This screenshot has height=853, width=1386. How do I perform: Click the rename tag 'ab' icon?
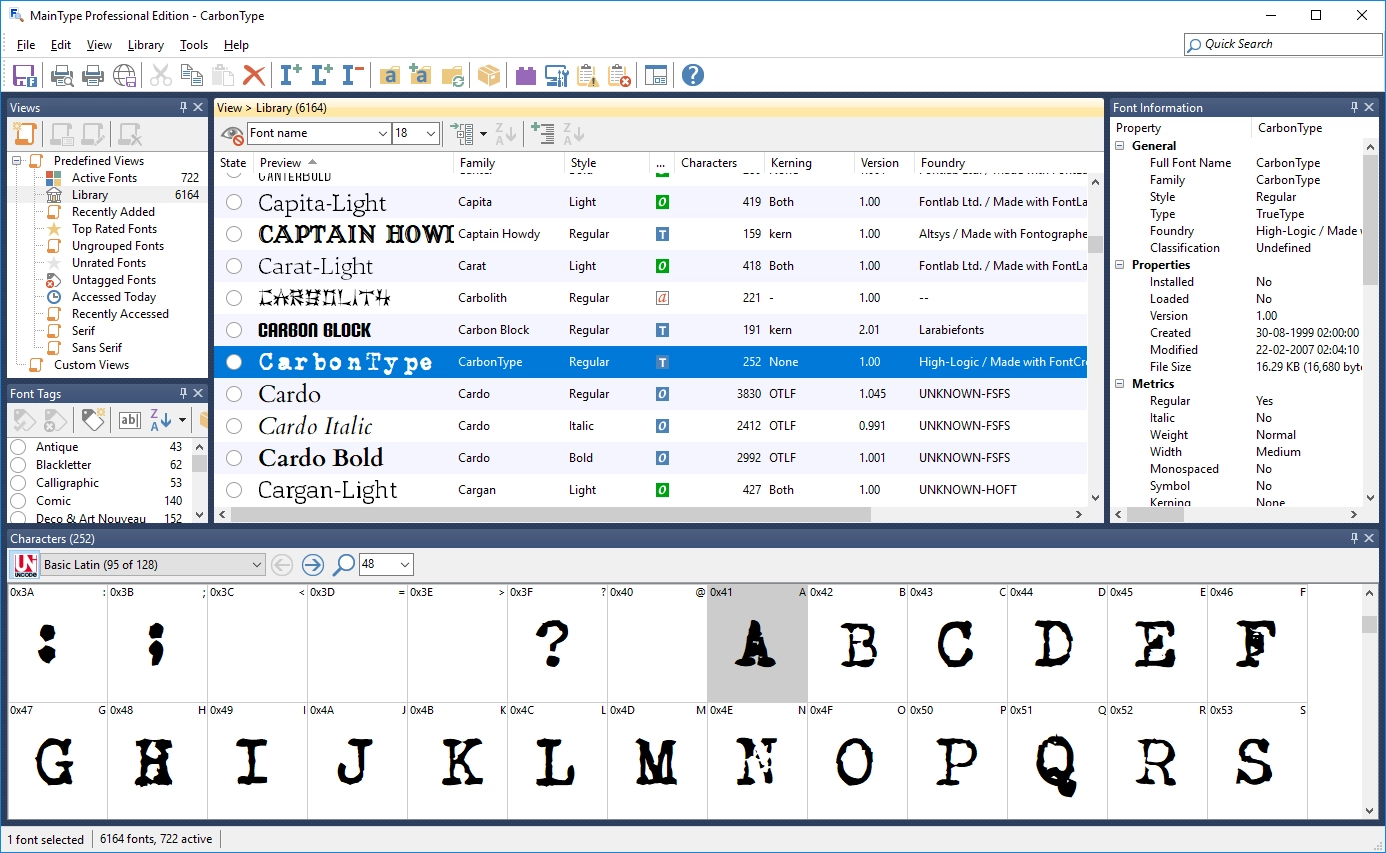coord(130,420)
